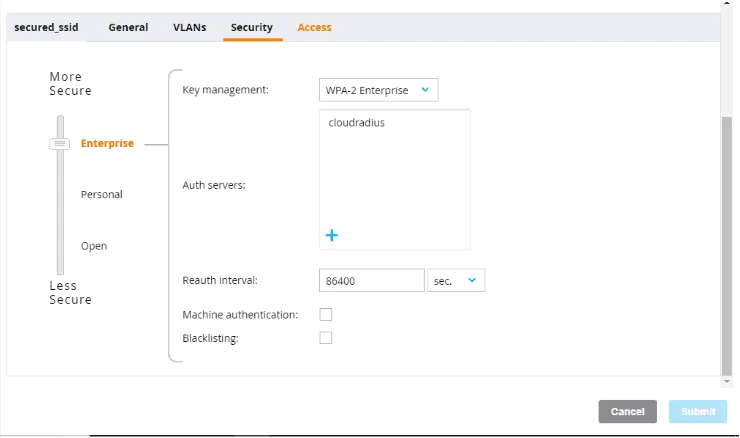The image size is (740, 438).
Task: Tick the Blacklisting checkbox
Action: [x=325, y=338]
